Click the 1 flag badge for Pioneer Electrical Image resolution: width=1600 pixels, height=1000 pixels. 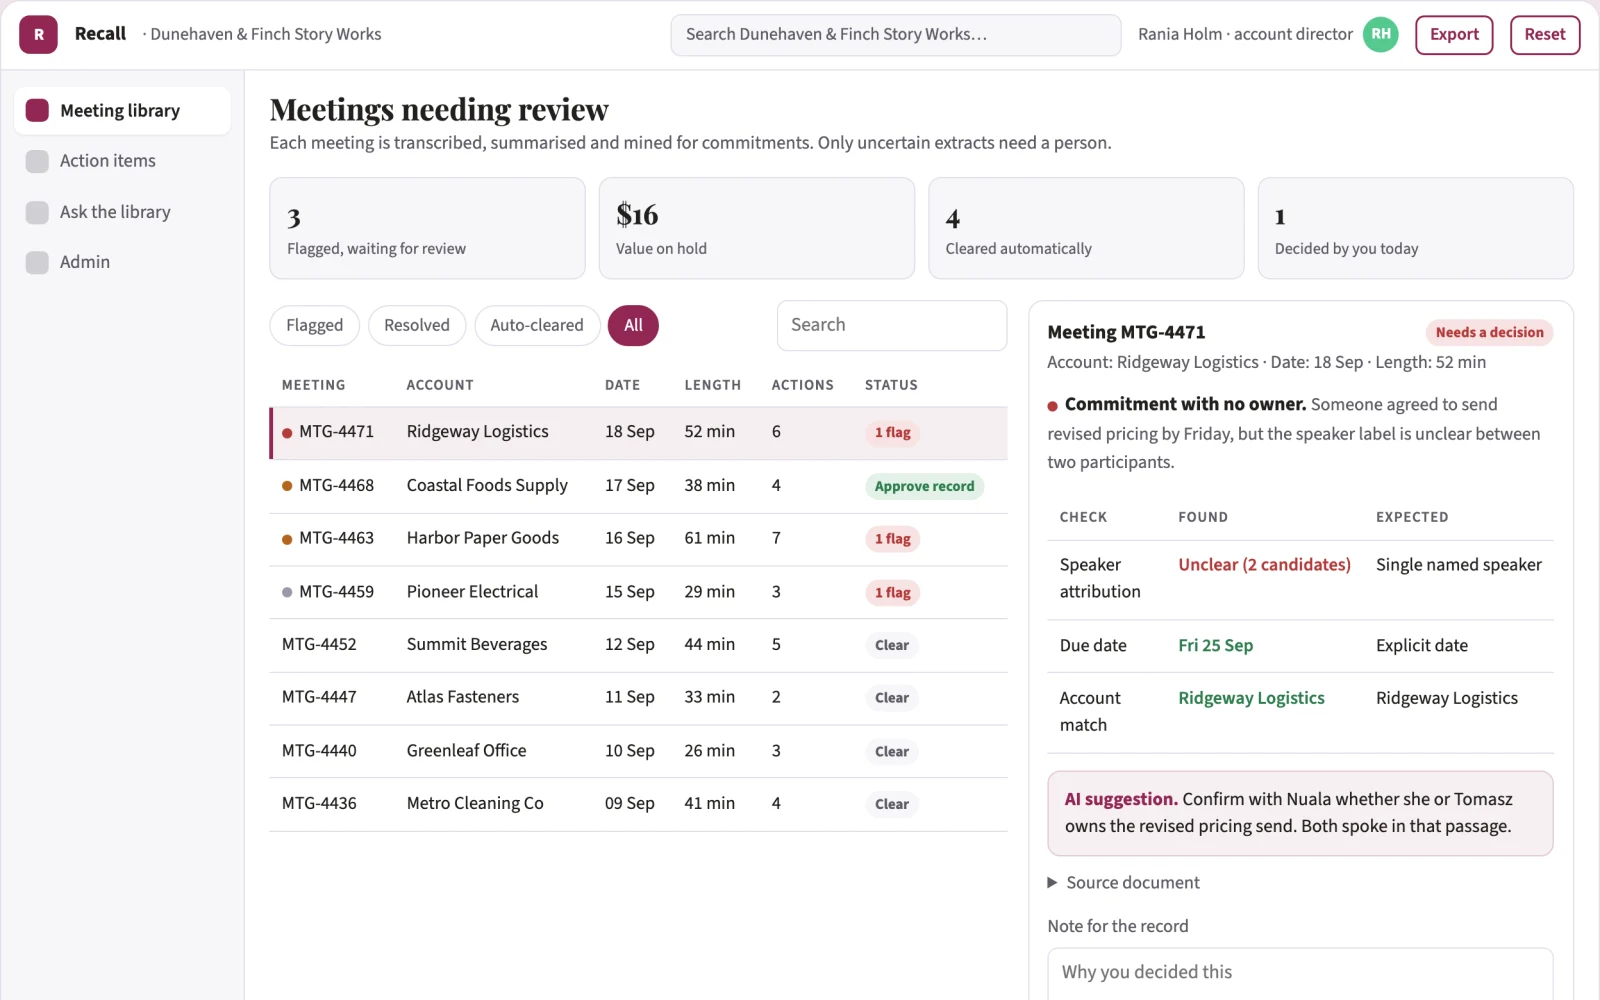[x=892, y=592]
